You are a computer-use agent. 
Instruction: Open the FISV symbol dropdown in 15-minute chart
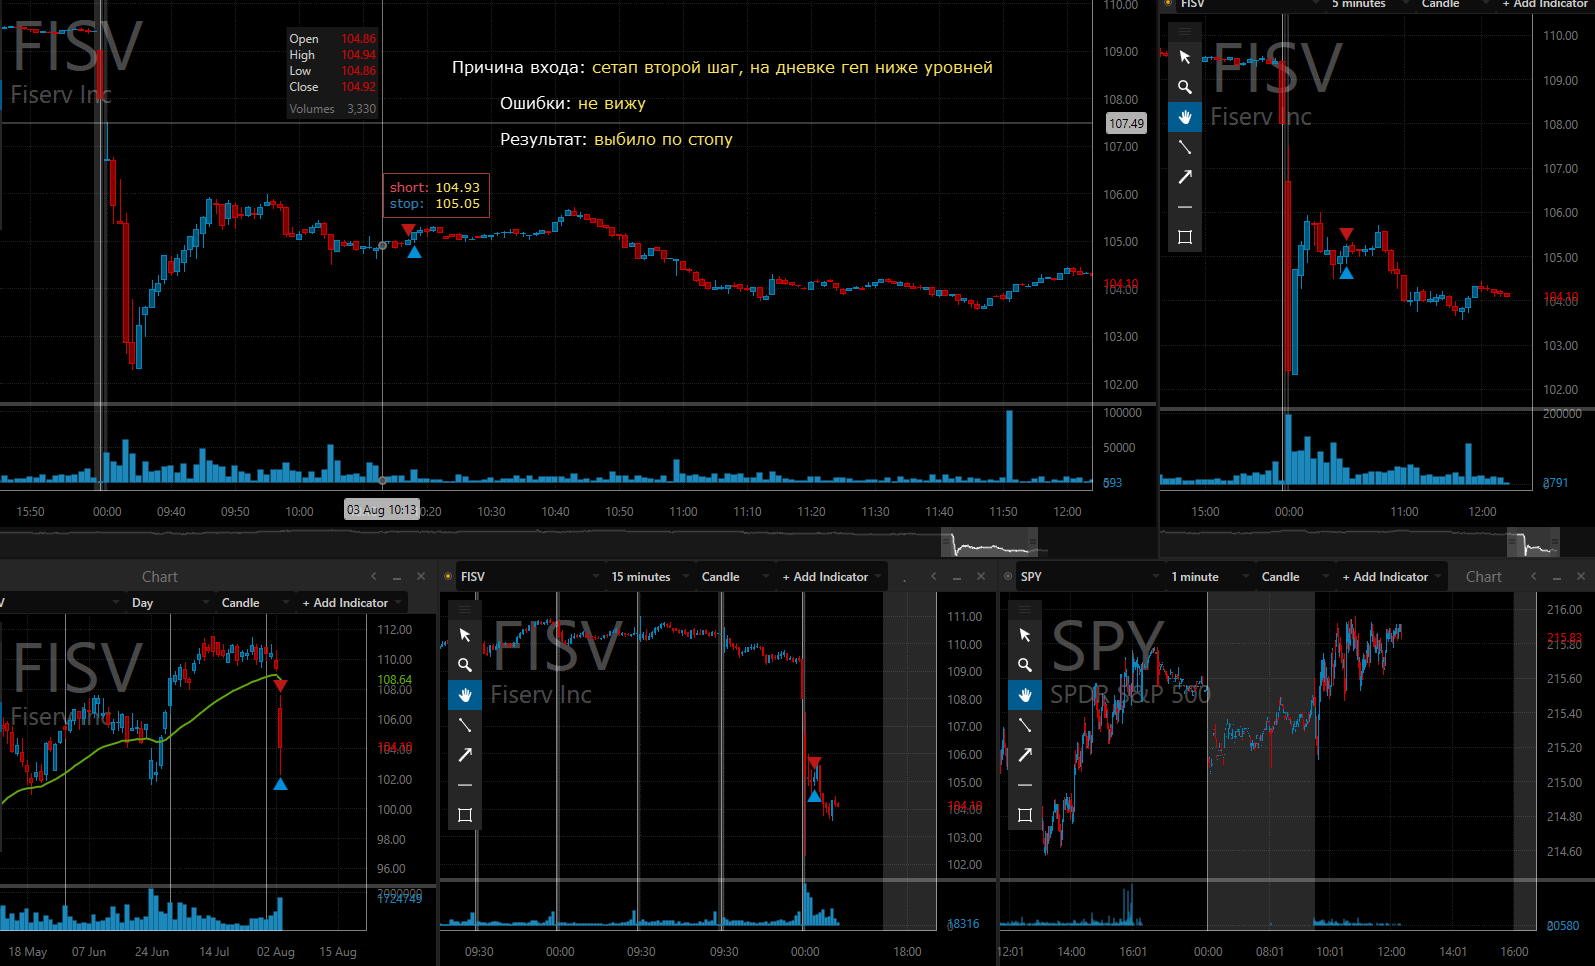point(528,577)
